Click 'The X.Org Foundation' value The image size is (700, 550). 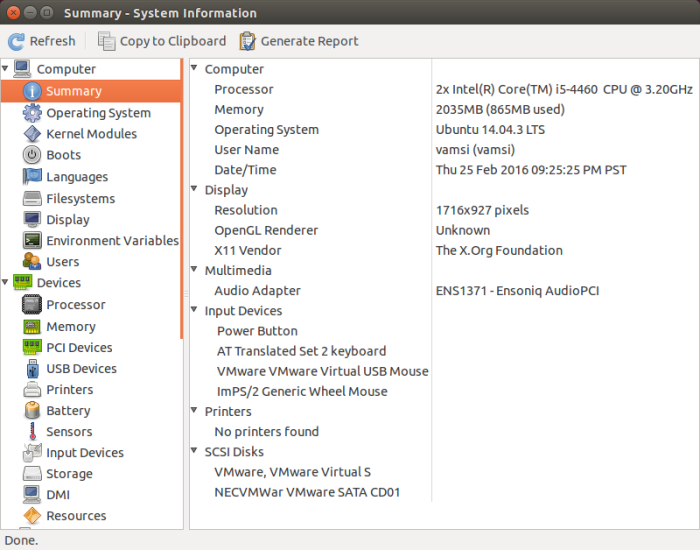tap(499, 250)
